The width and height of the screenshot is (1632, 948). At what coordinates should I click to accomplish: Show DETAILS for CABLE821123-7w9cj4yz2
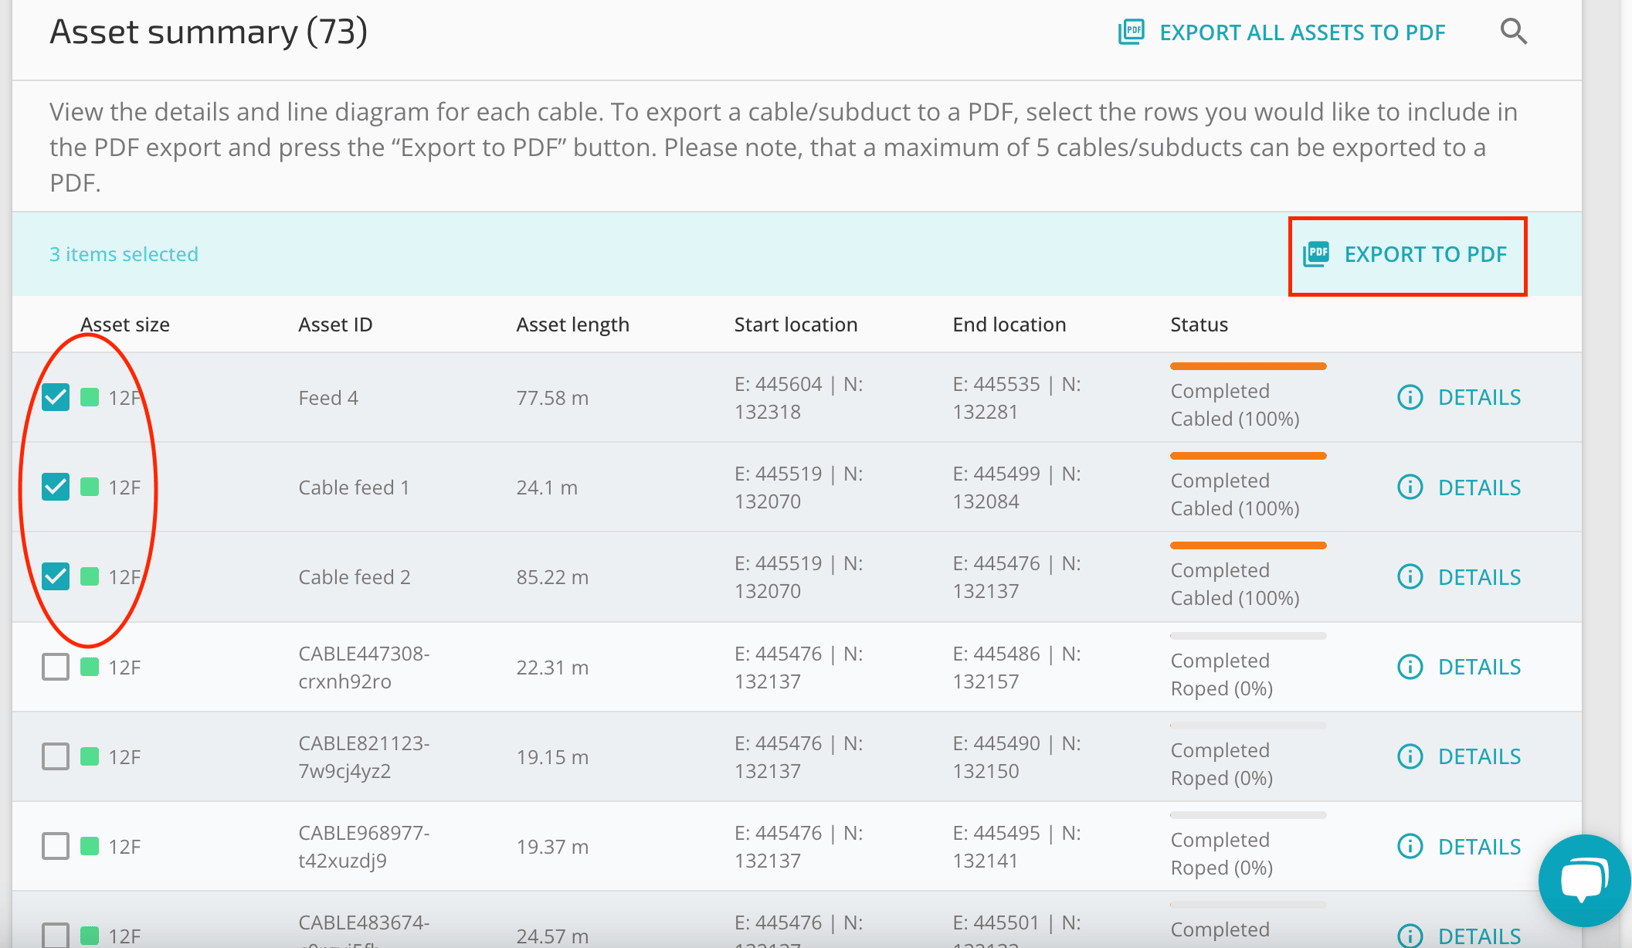1479,756
